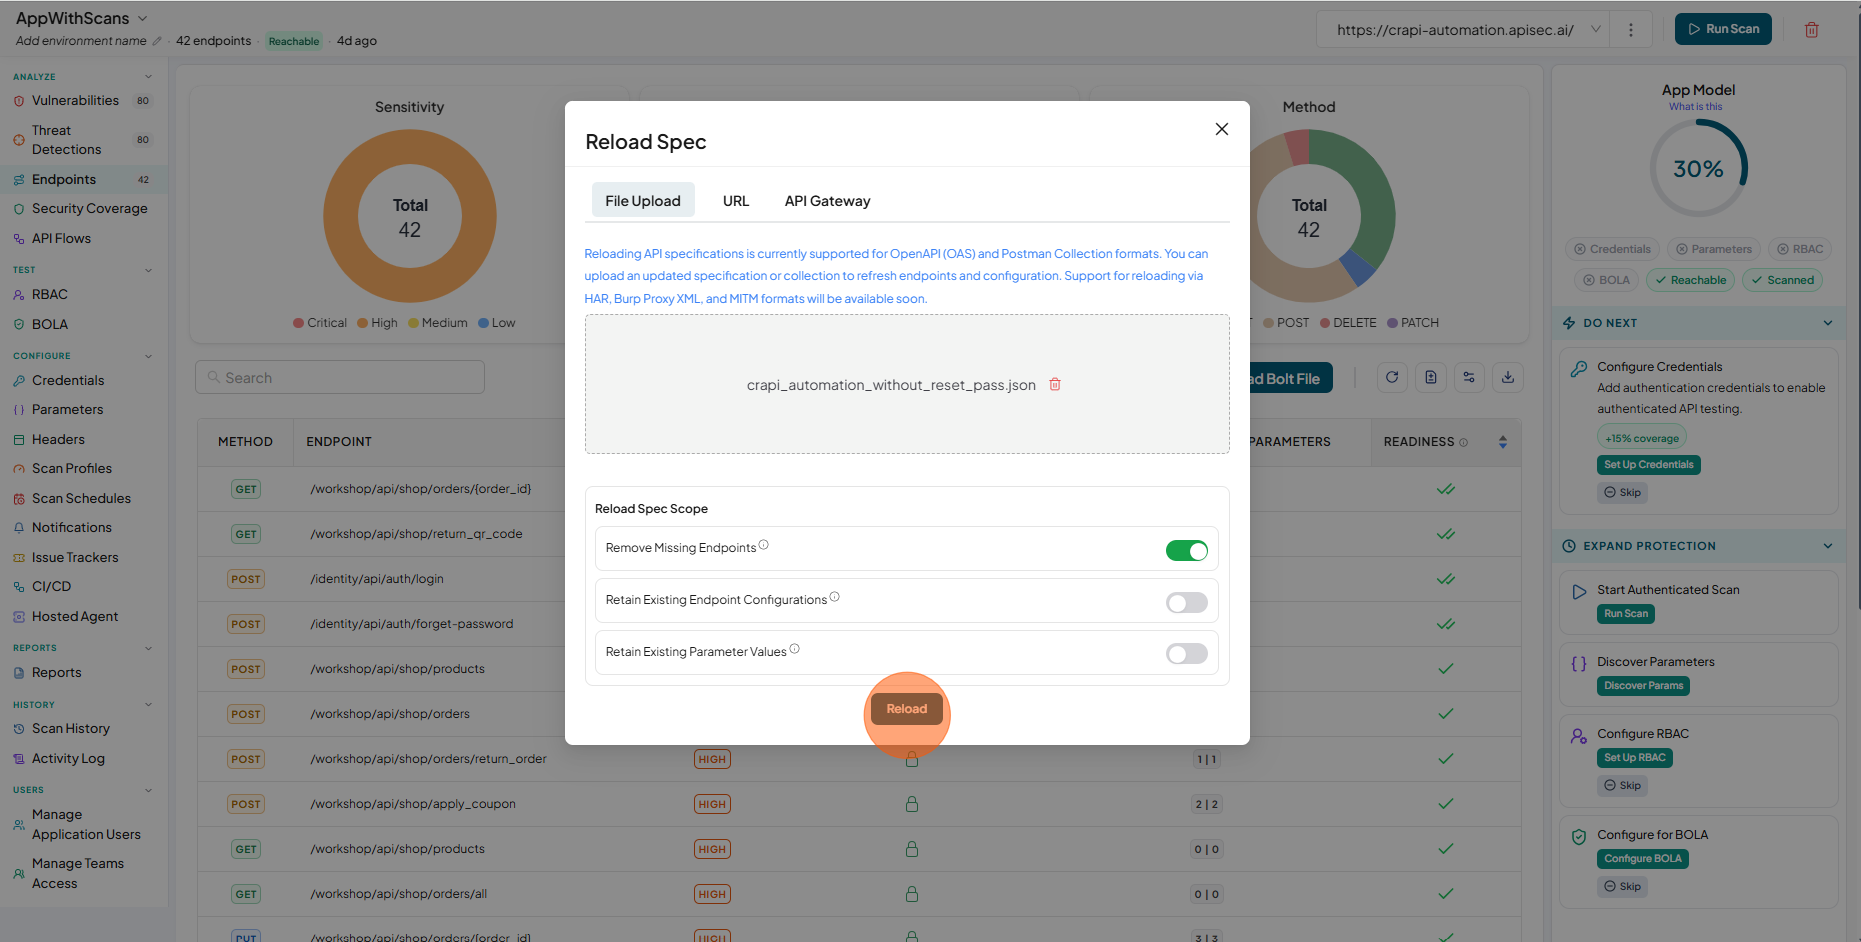Click the download icon in the endpoints toolbar

coord(1508,378)
